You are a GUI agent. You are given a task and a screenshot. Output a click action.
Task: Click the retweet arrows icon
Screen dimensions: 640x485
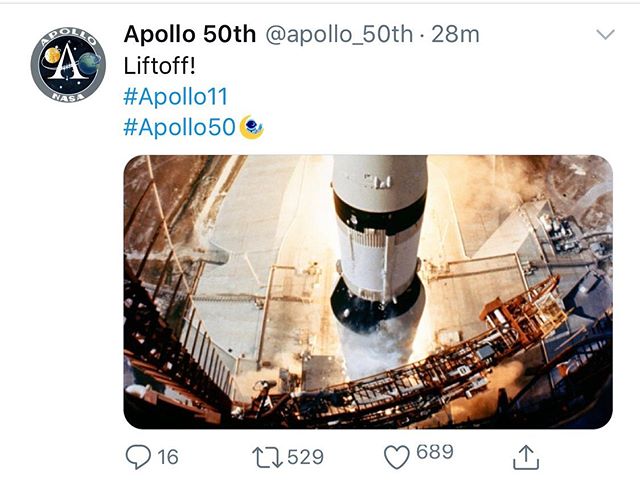point(267,457)
